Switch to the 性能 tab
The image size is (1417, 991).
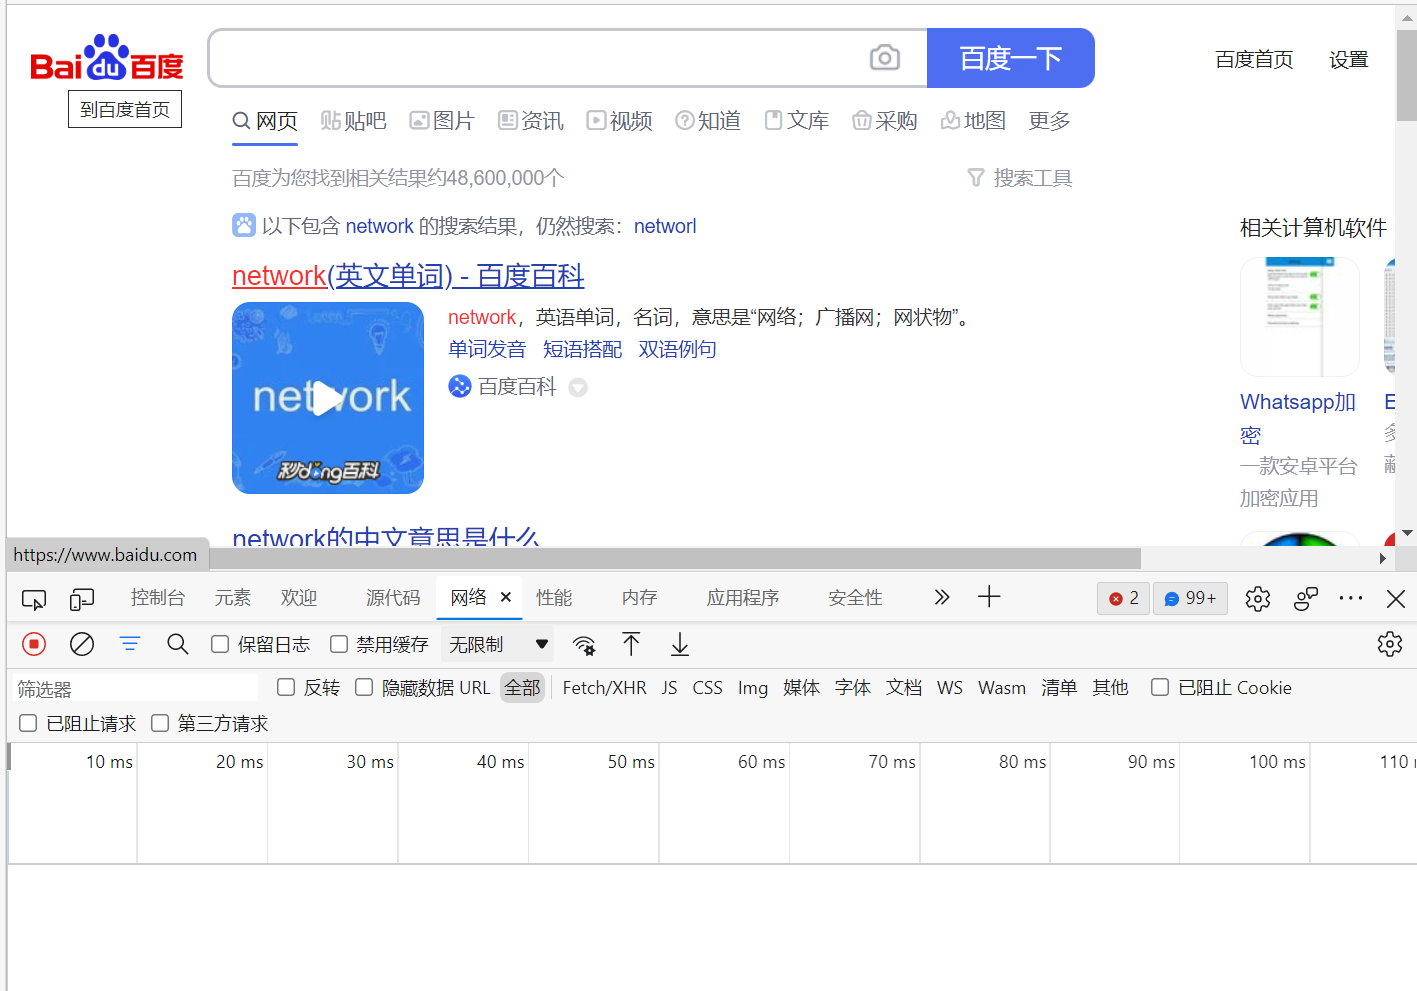tap(554, 598)
